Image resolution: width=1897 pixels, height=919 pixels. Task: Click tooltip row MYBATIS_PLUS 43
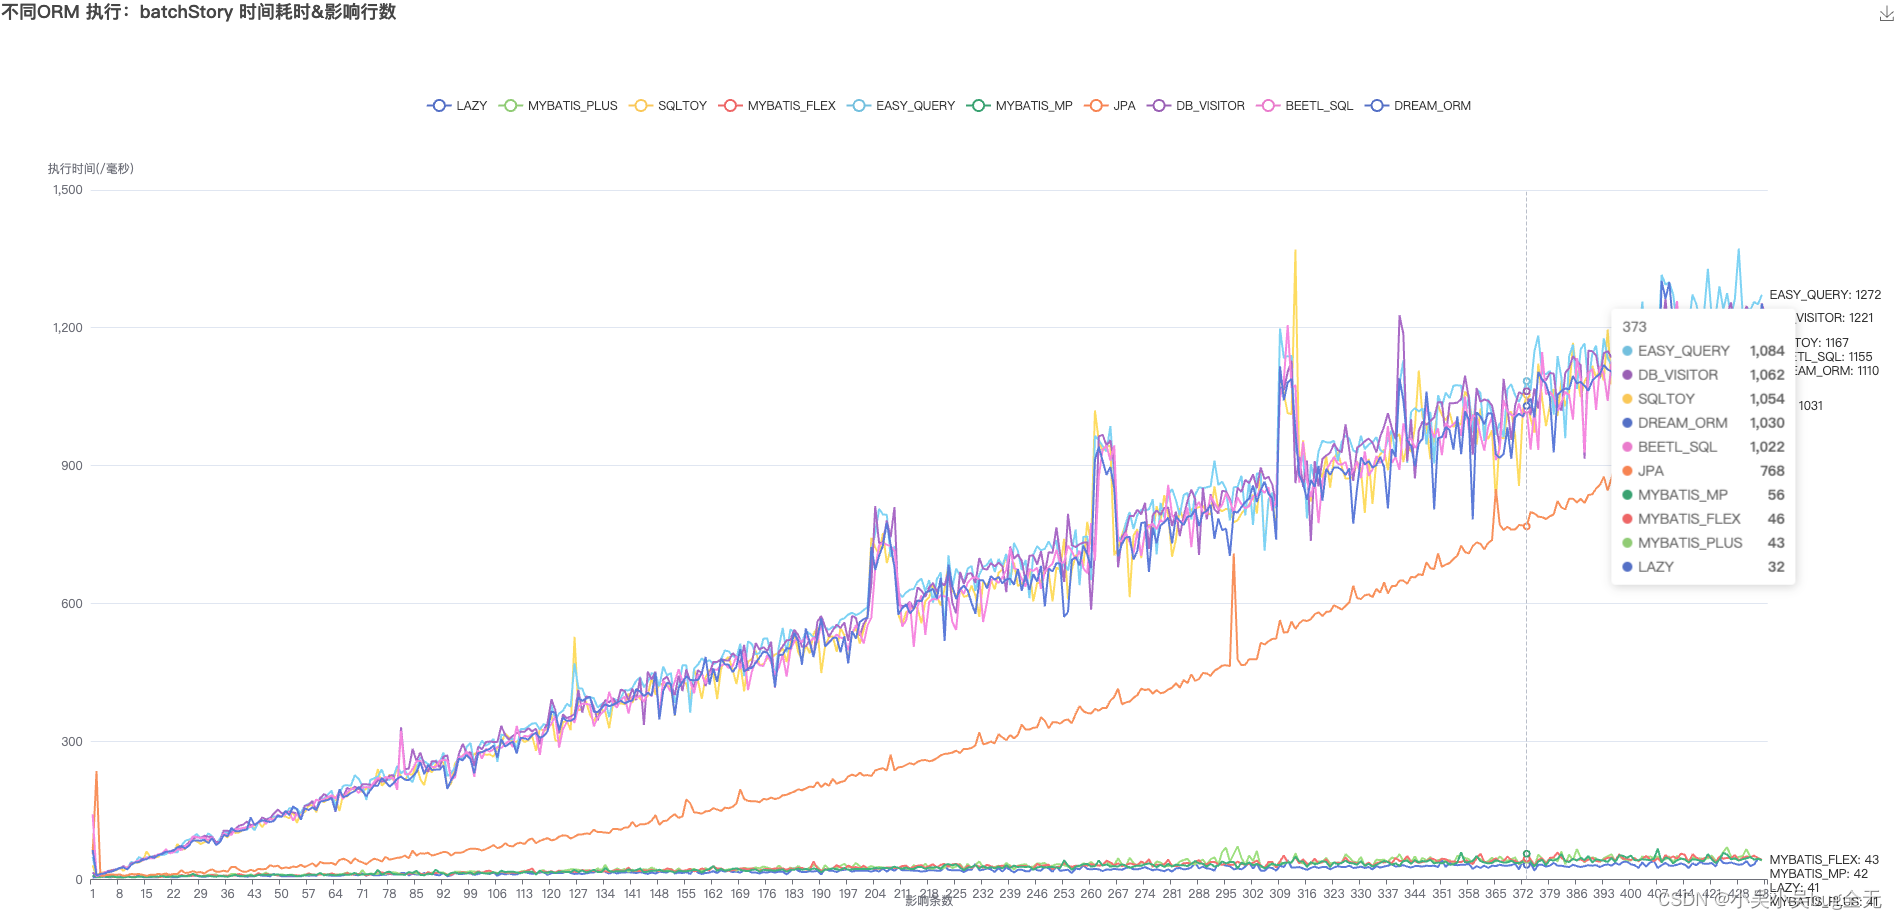(1703, 543)
